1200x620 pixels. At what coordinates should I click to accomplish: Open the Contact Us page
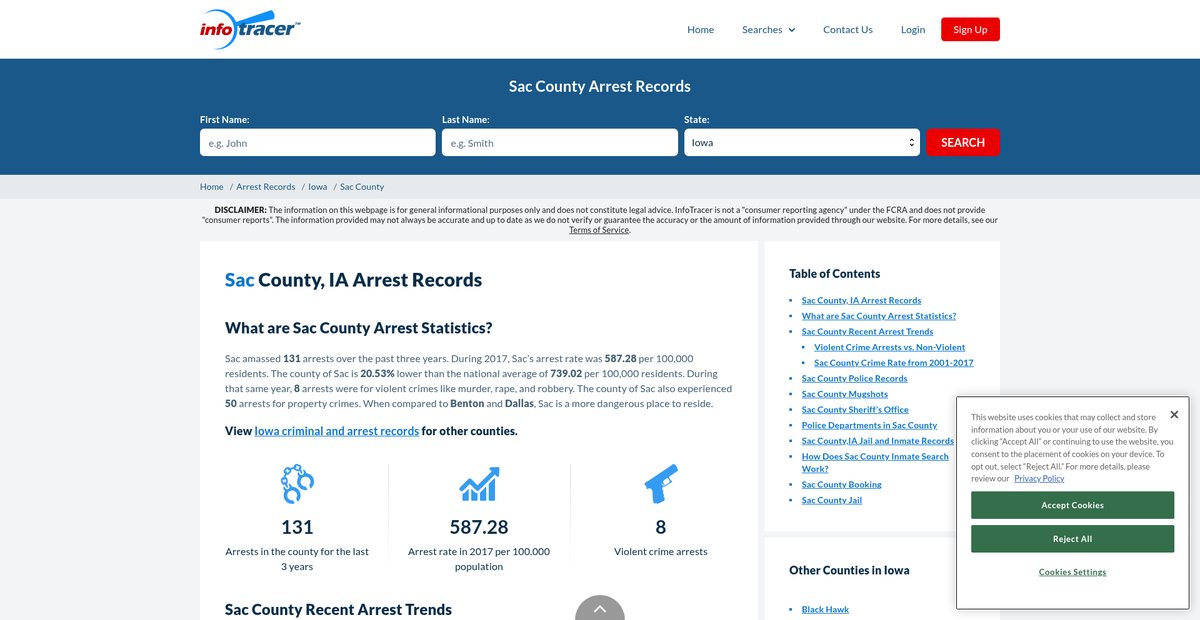click(x=848, y=30)
